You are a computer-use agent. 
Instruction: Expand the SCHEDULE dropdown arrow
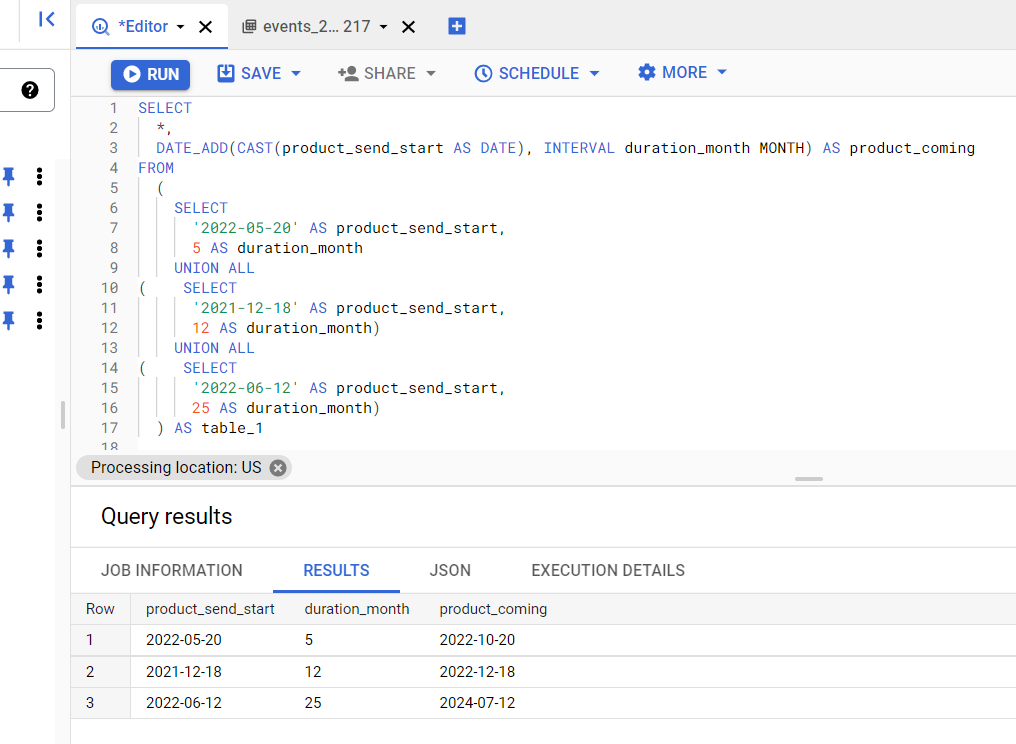point(594,73)
